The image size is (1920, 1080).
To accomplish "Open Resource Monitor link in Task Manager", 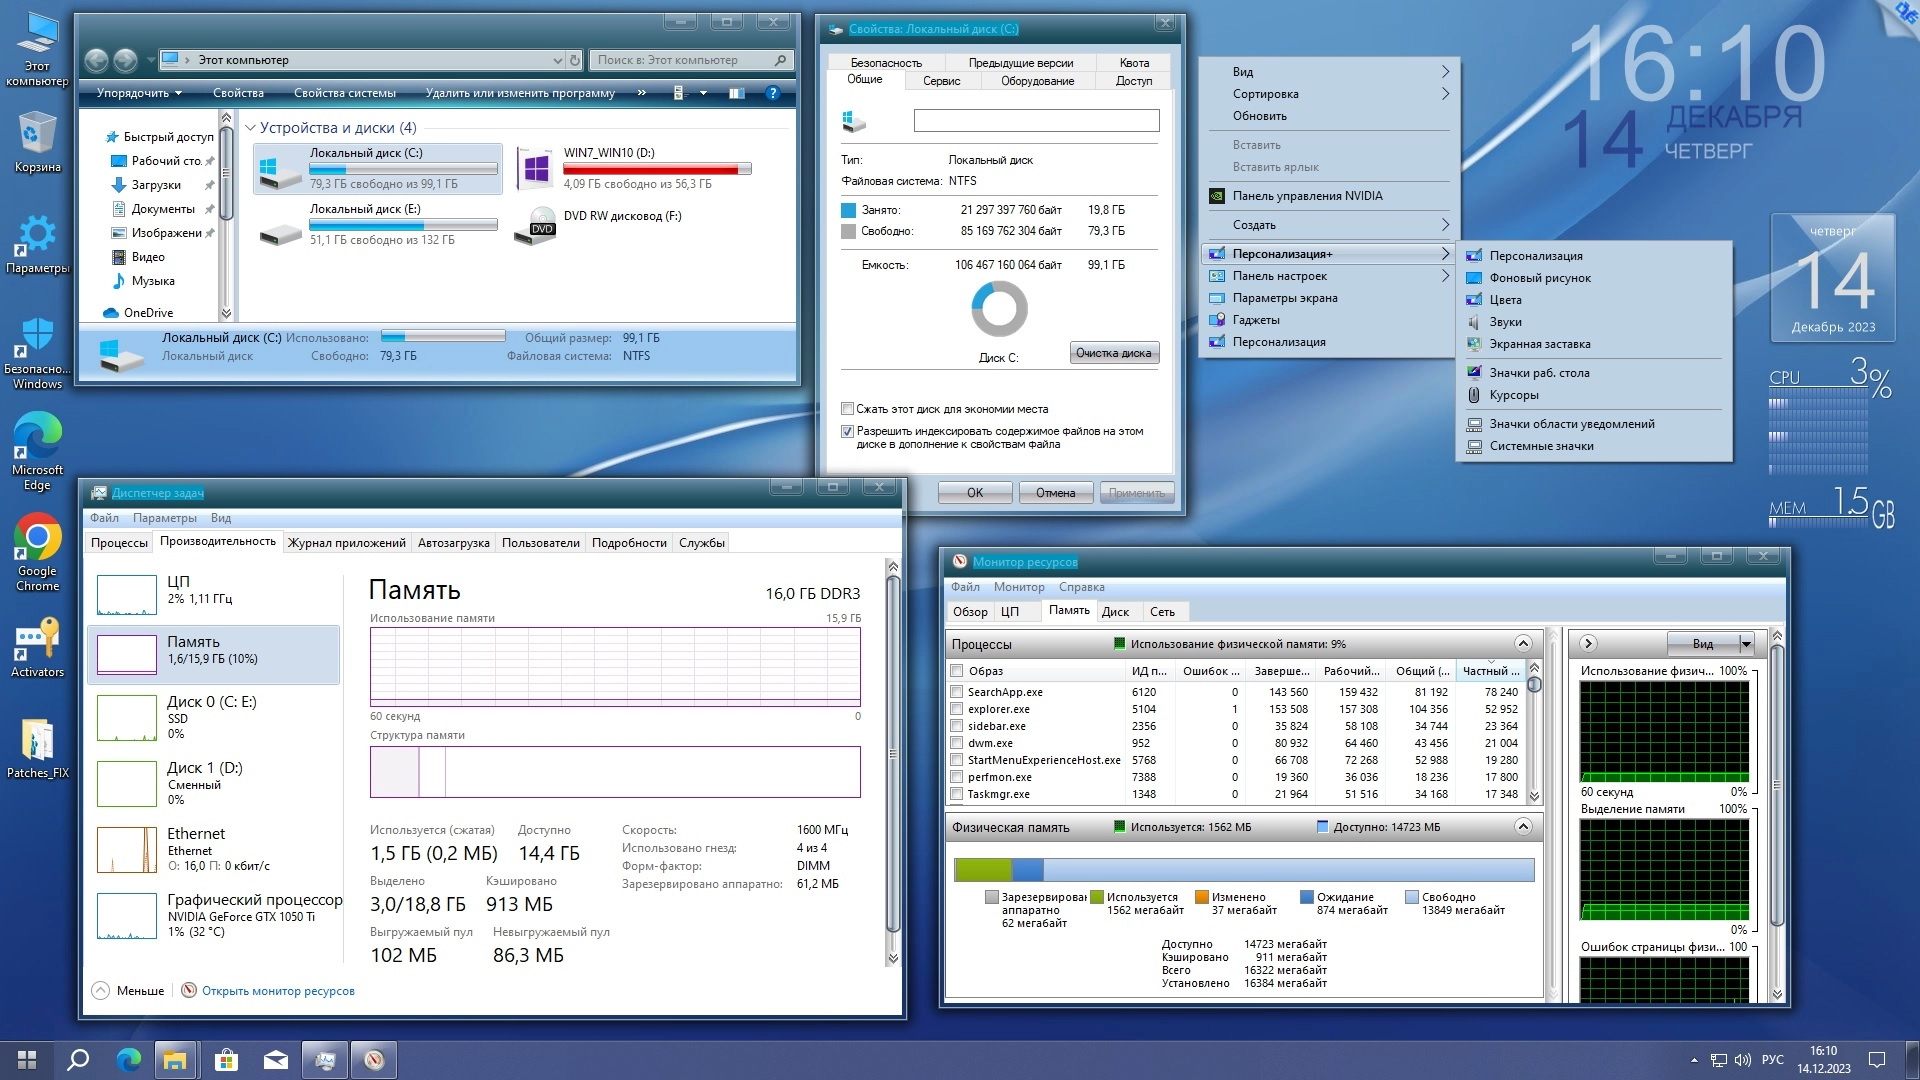I will [x=277, y=991].
